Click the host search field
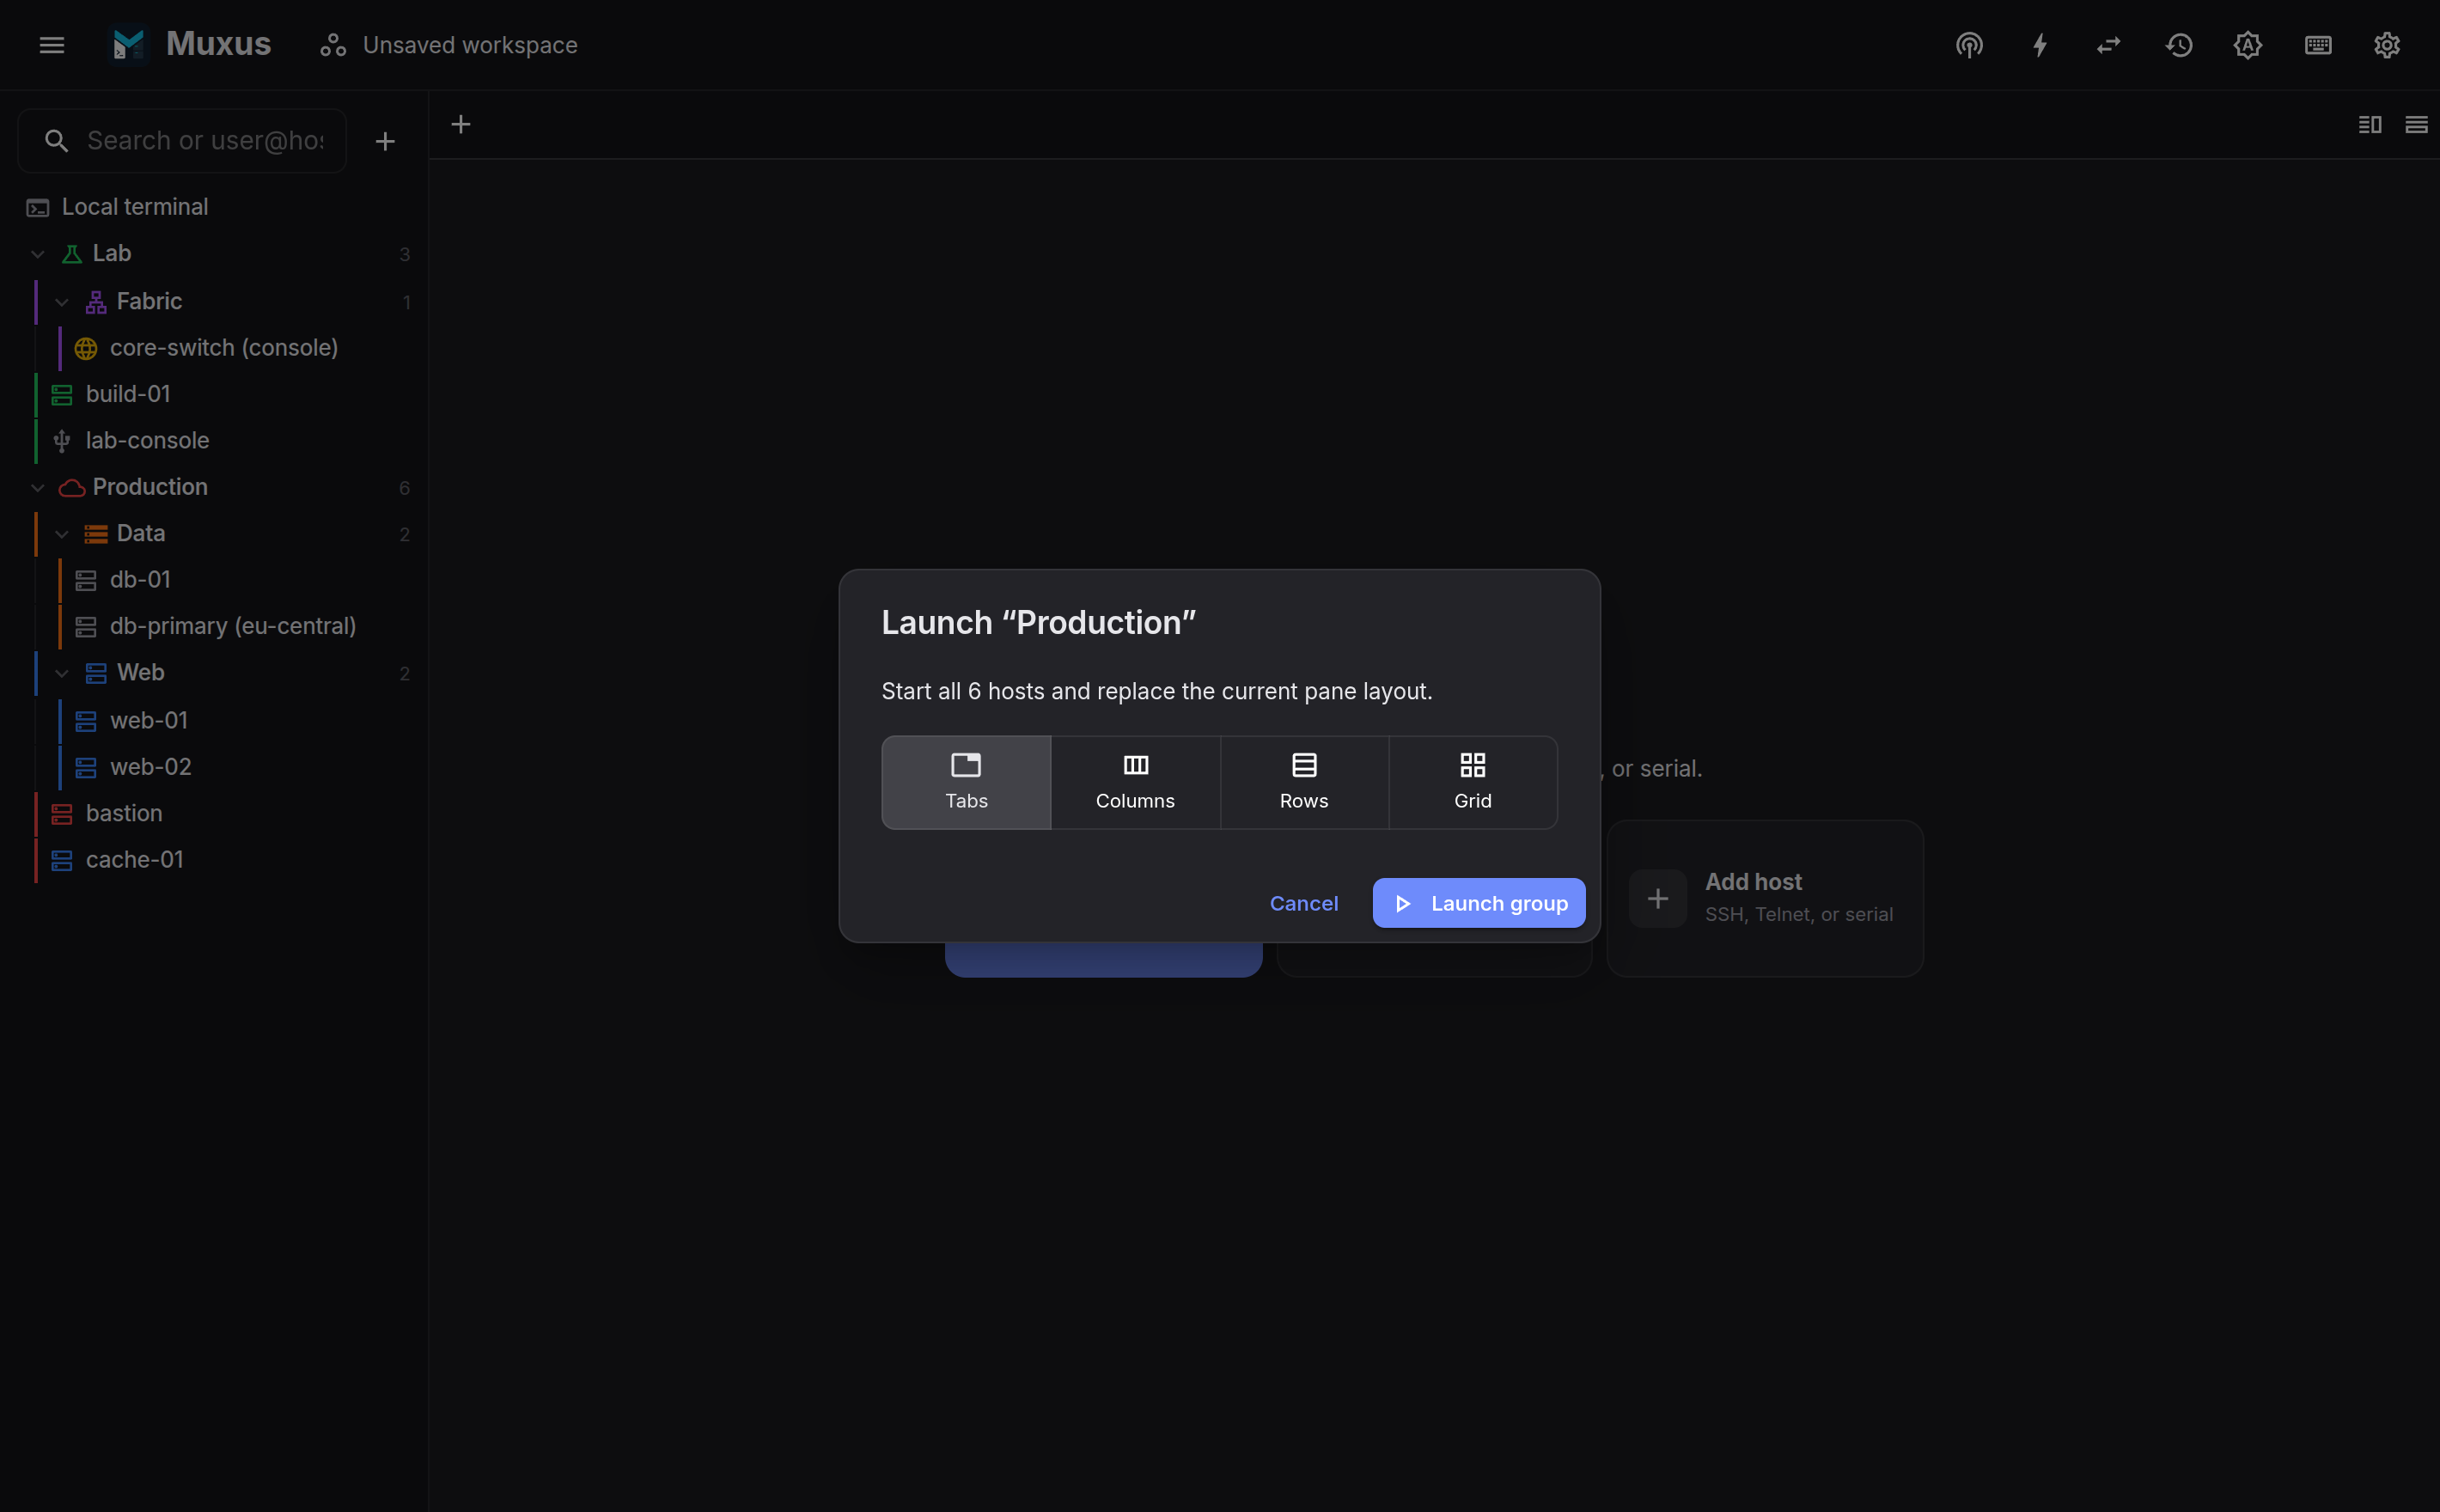The width and height of the screenshot is (2440, 1512). (x=183, y=141)
